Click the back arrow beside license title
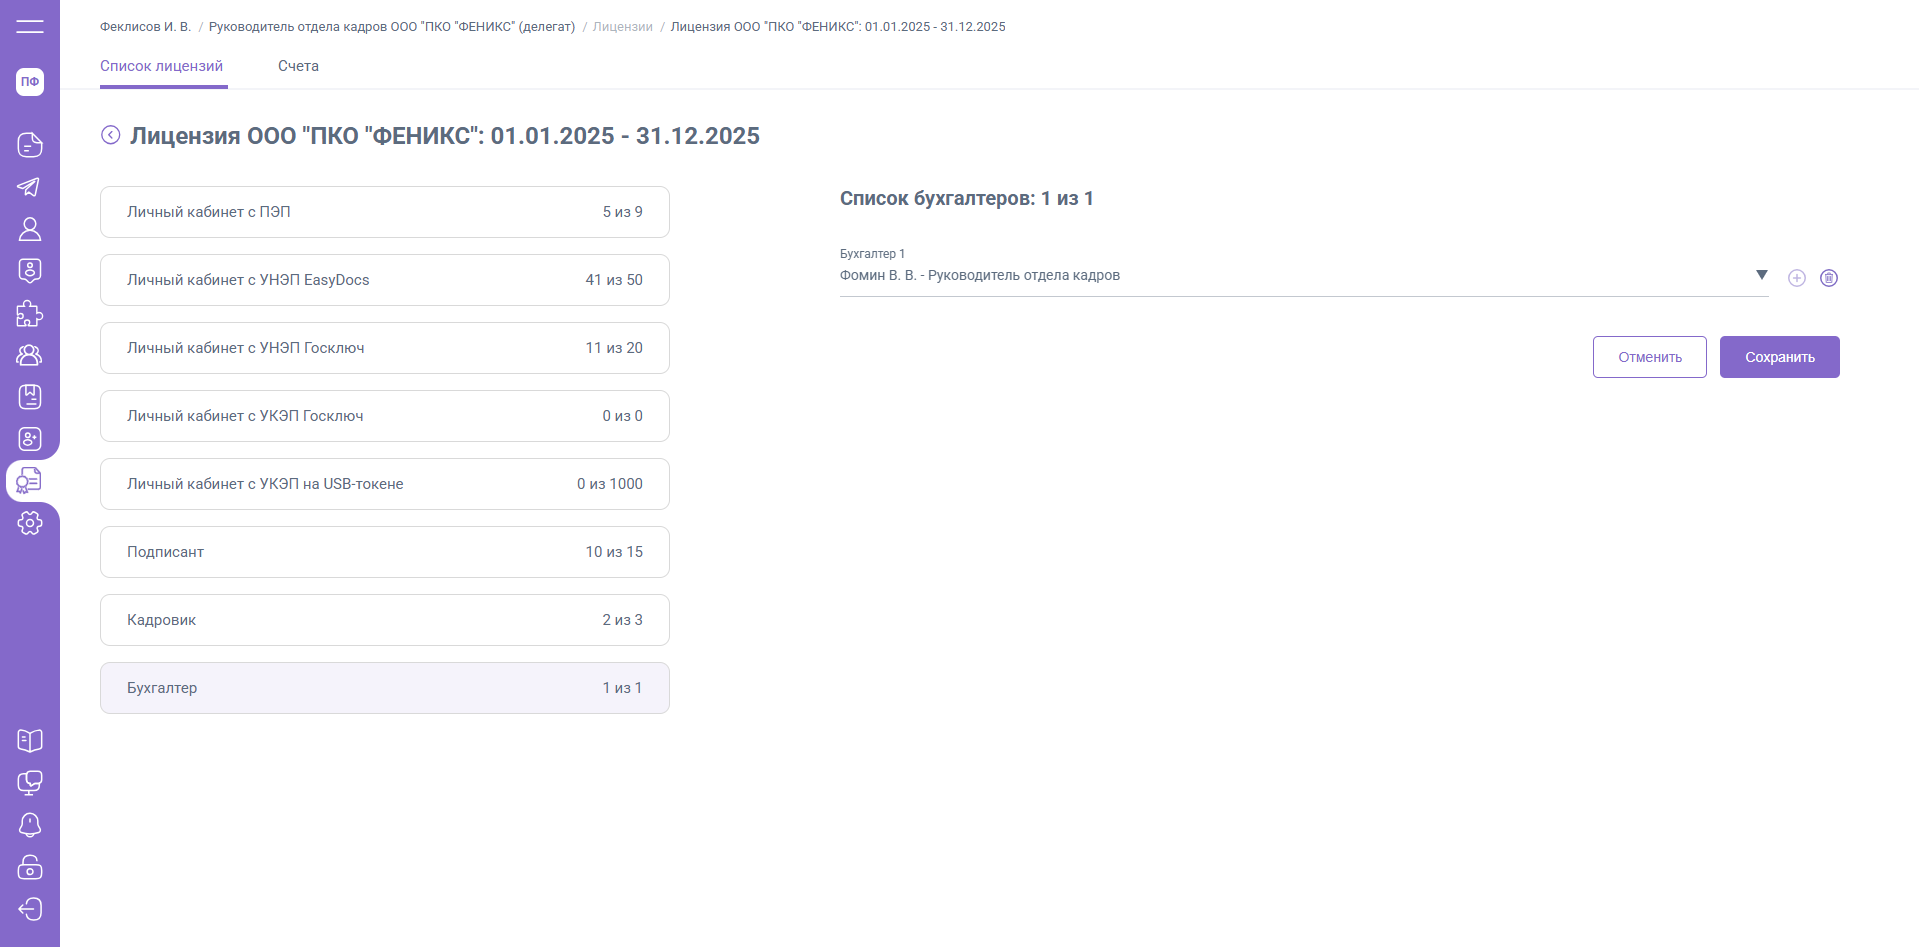Image resolution: width=1919 pixels, height=947 pixels. [x=111, y=135]
